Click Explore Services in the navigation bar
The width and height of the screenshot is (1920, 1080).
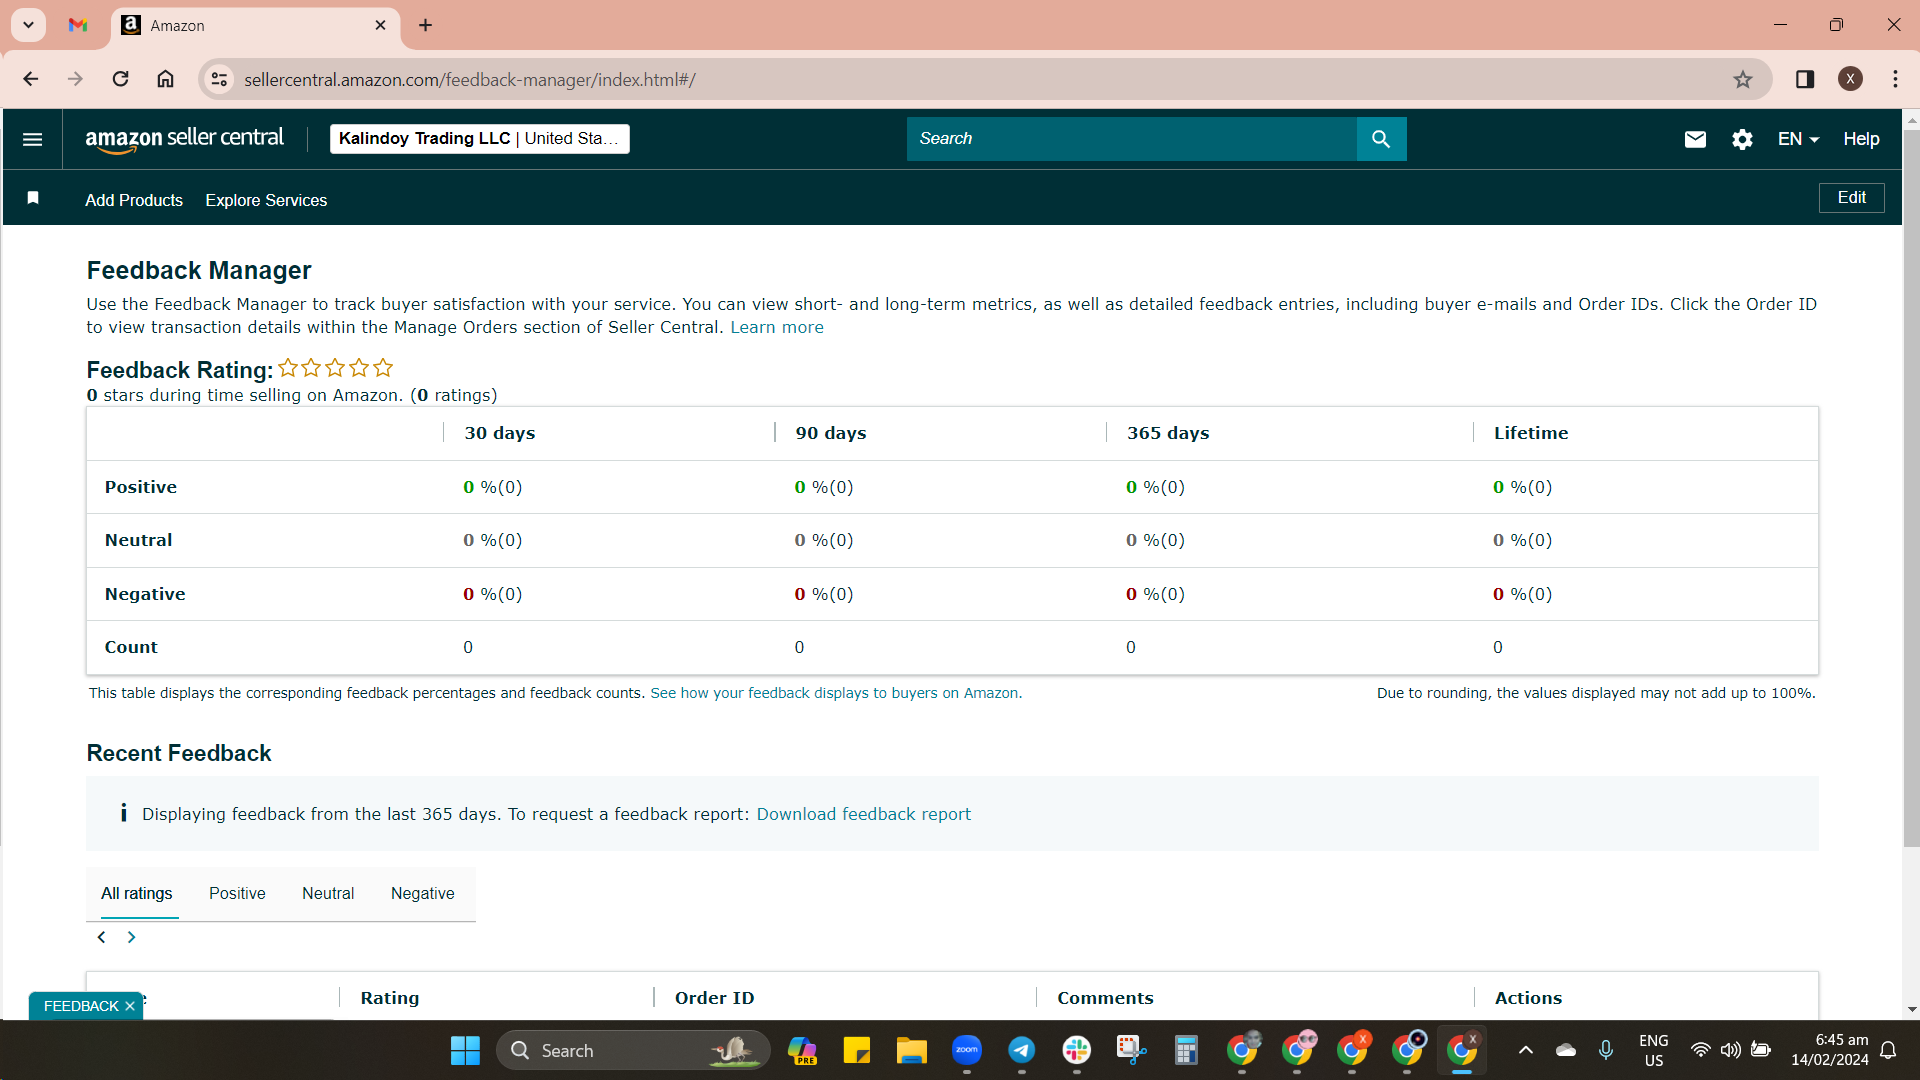click(266, 200)
